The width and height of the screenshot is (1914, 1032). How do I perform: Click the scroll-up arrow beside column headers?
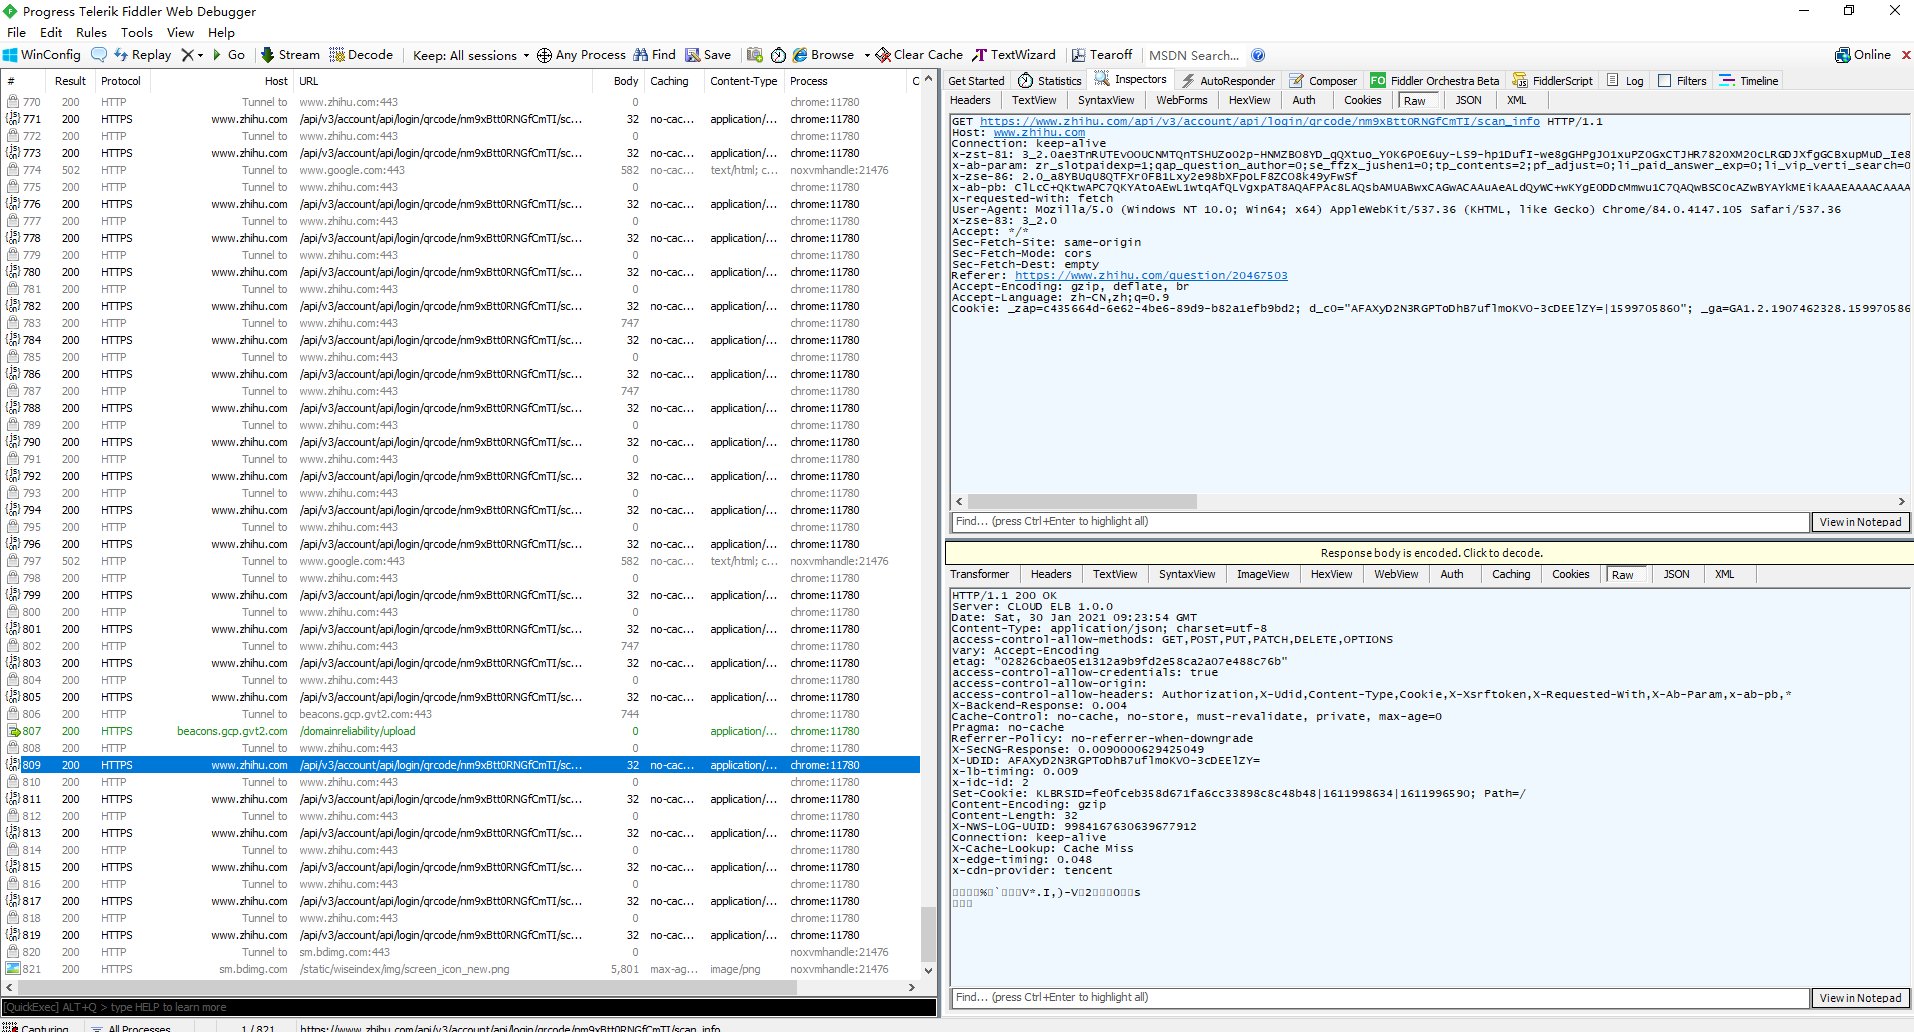tap(928, 79)
